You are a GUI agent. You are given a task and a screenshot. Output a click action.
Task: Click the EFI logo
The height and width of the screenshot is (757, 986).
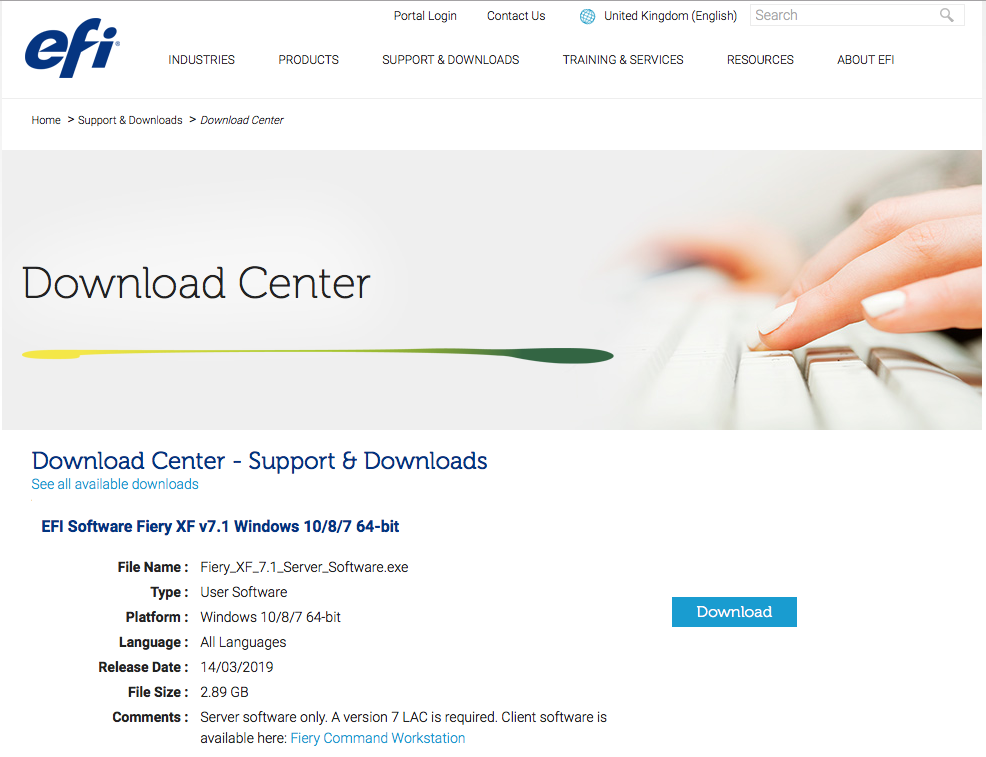72,48
